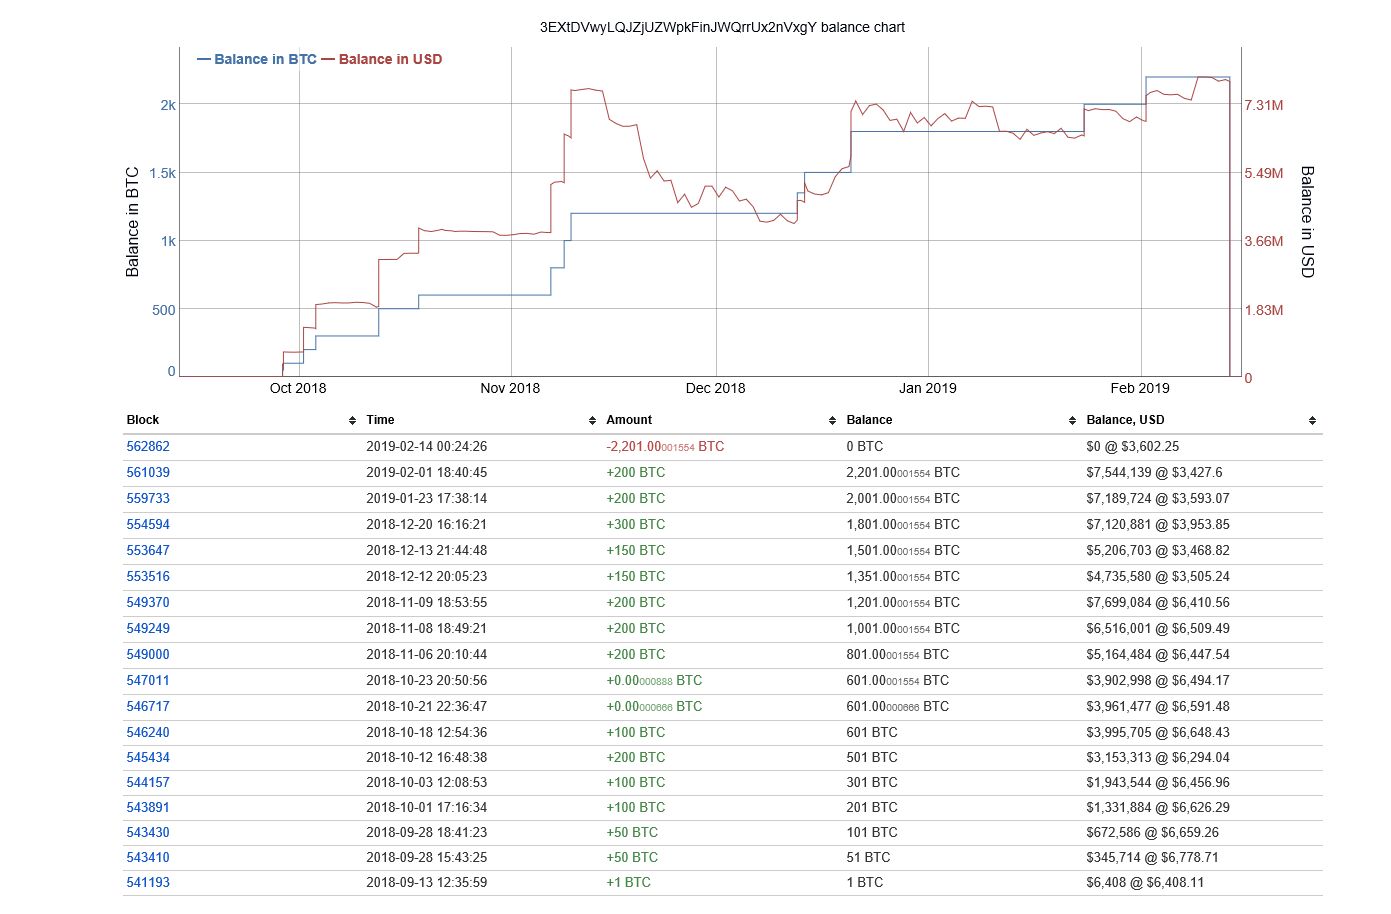This screenshot has width=1391, height=914.
Task: Select balance 801.00001554 BTC
Action: 897,654
